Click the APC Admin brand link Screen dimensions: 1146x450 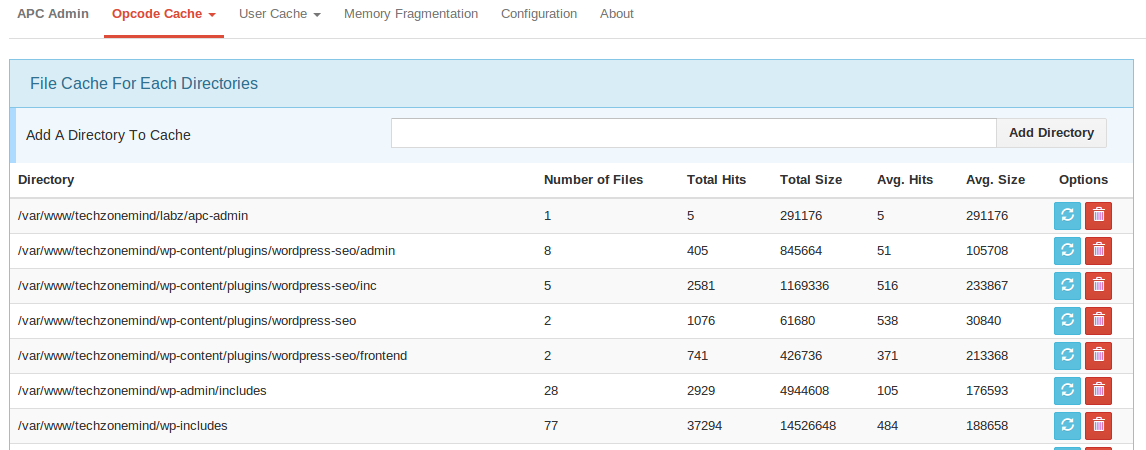click(x=53, y=14)
